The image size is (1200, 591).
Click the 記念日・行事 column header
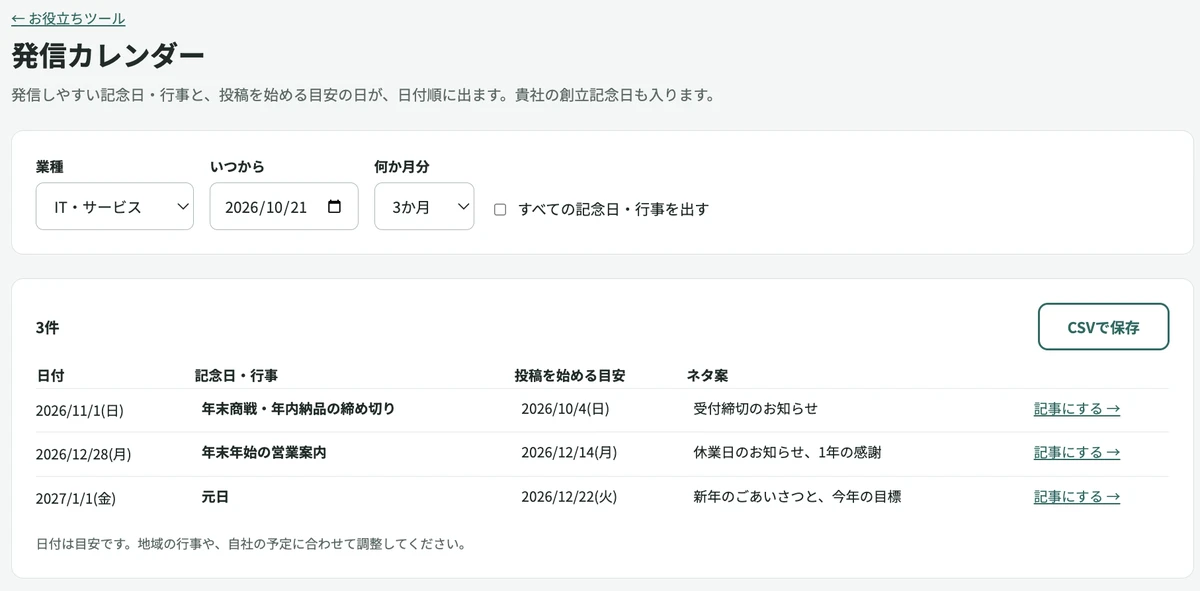236,376
